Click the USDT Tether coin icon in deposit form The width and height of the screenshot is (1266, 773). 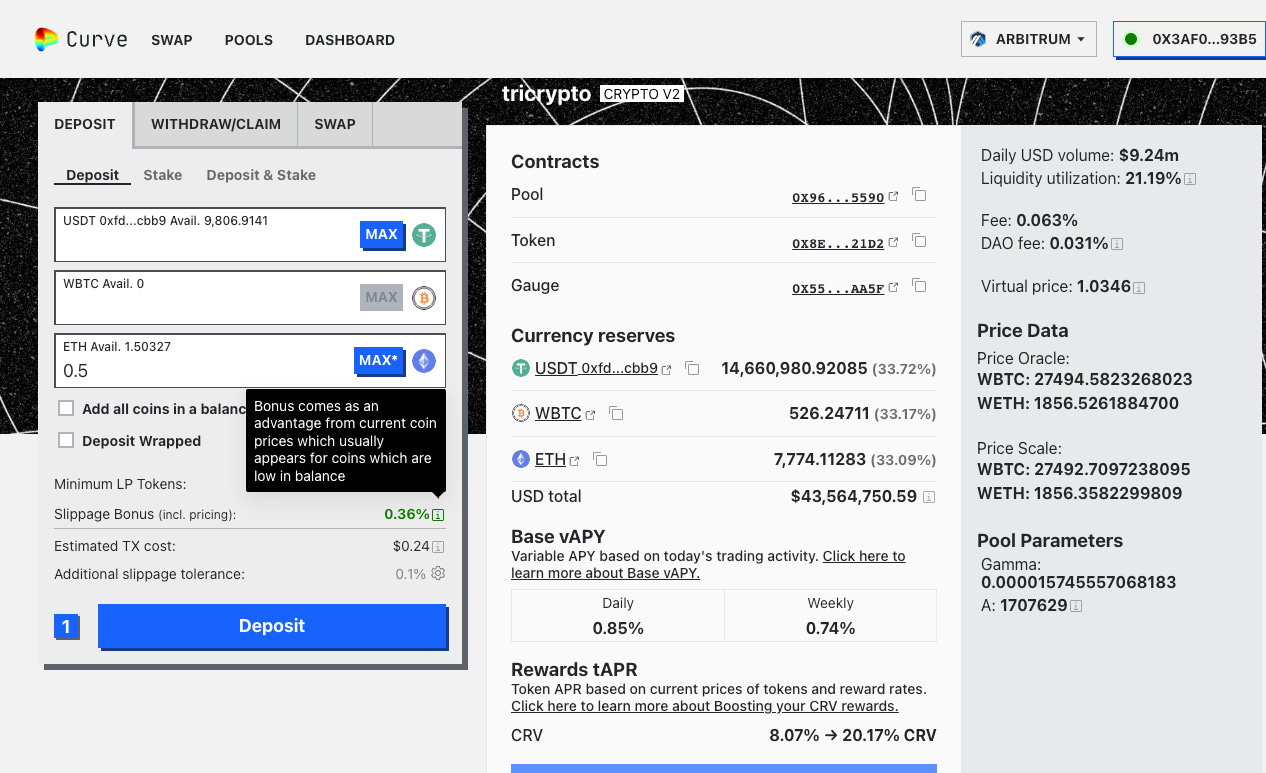click(x=424, y=235)
